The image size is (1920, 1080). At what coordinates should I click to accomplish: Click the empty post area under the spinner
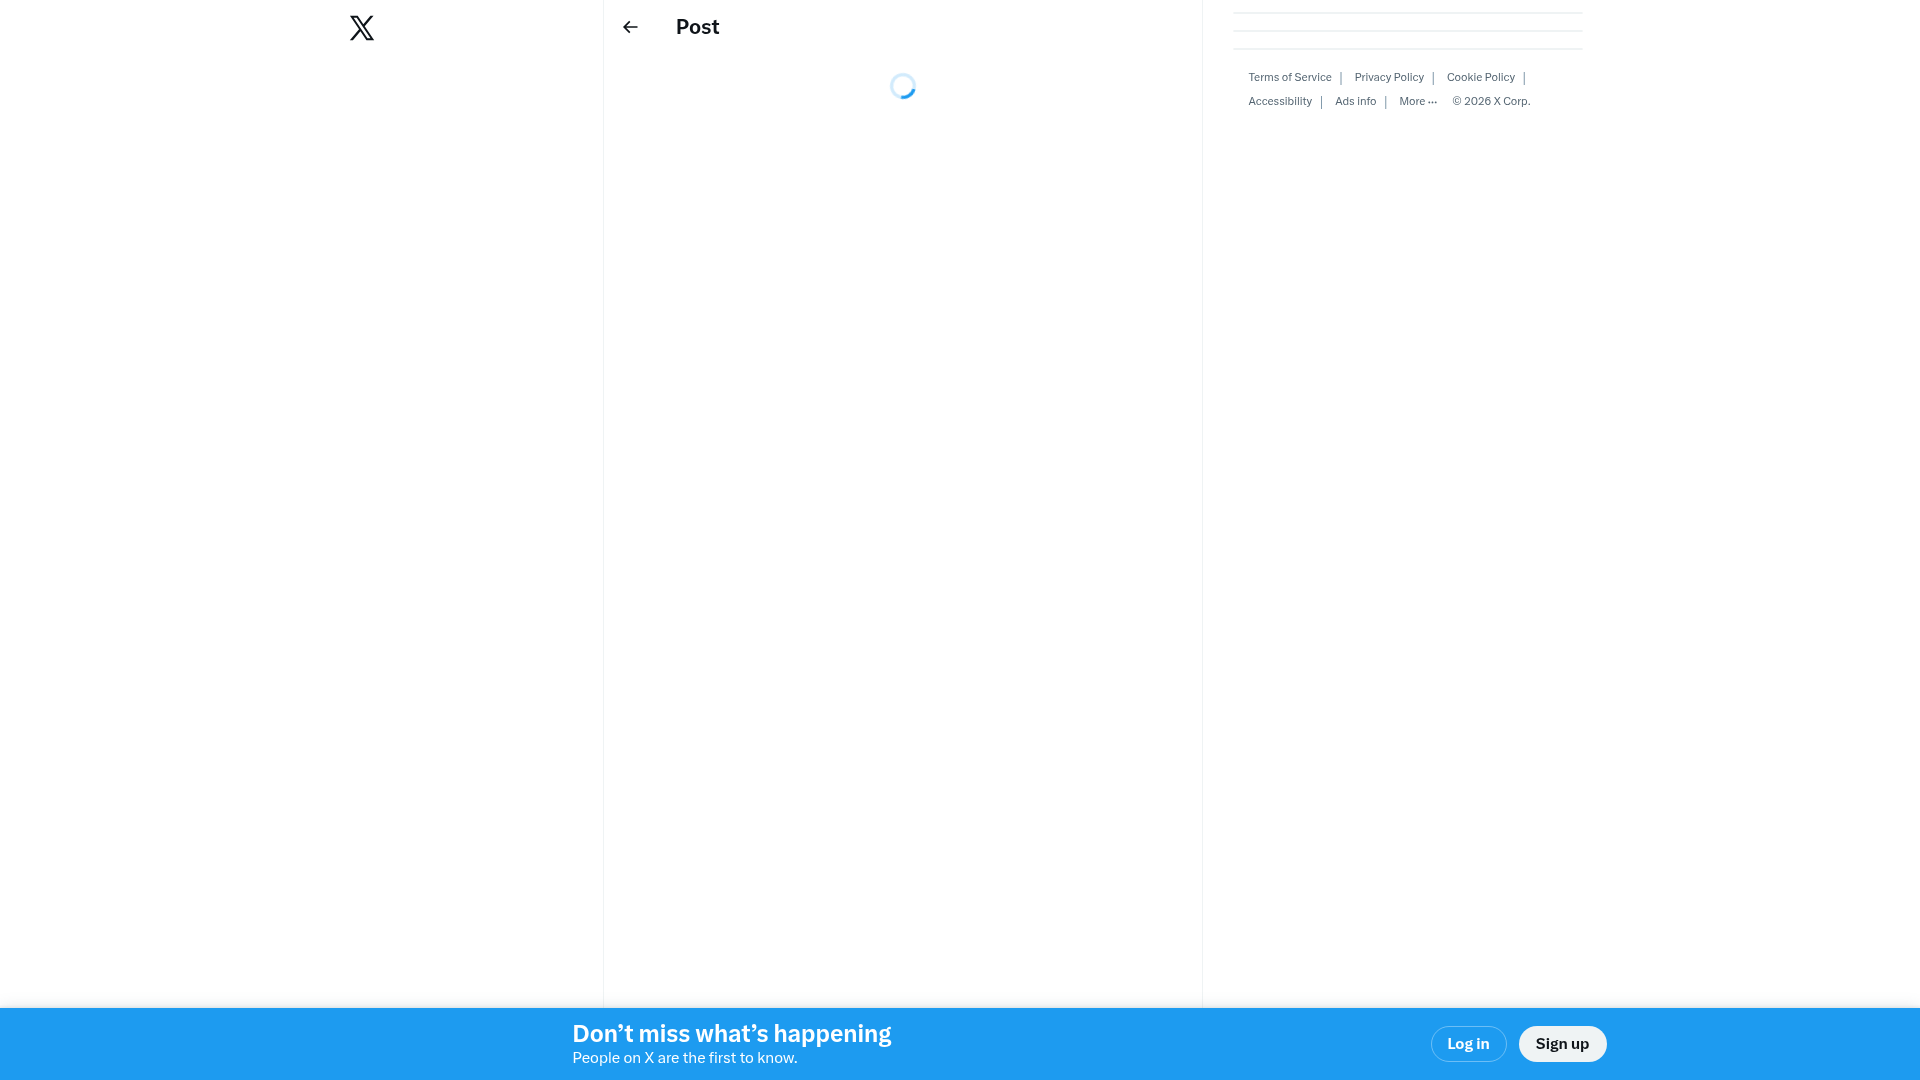coord(902,500)
